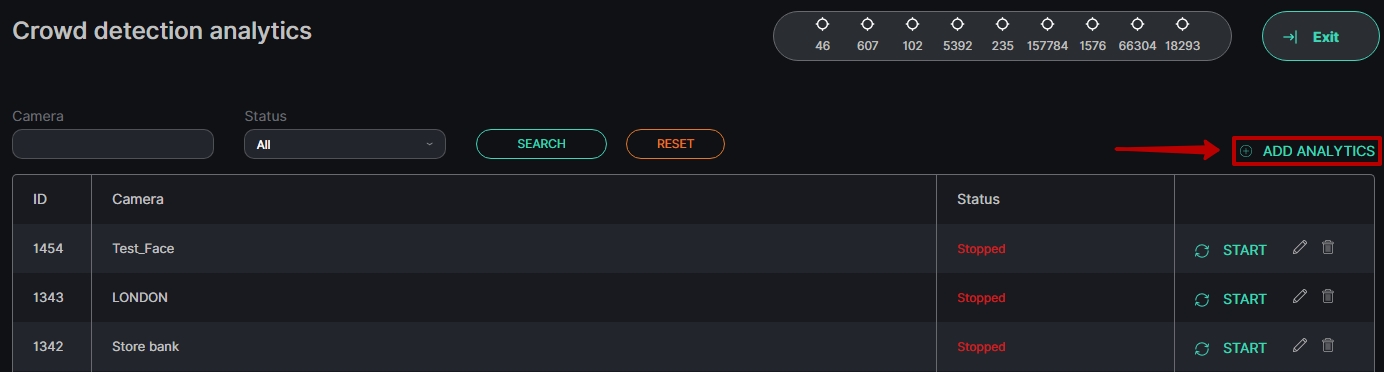The height and width of the screenshot is (372, 1384).
Task: Open the Status filter dropdown
Action: coord(345,144)
